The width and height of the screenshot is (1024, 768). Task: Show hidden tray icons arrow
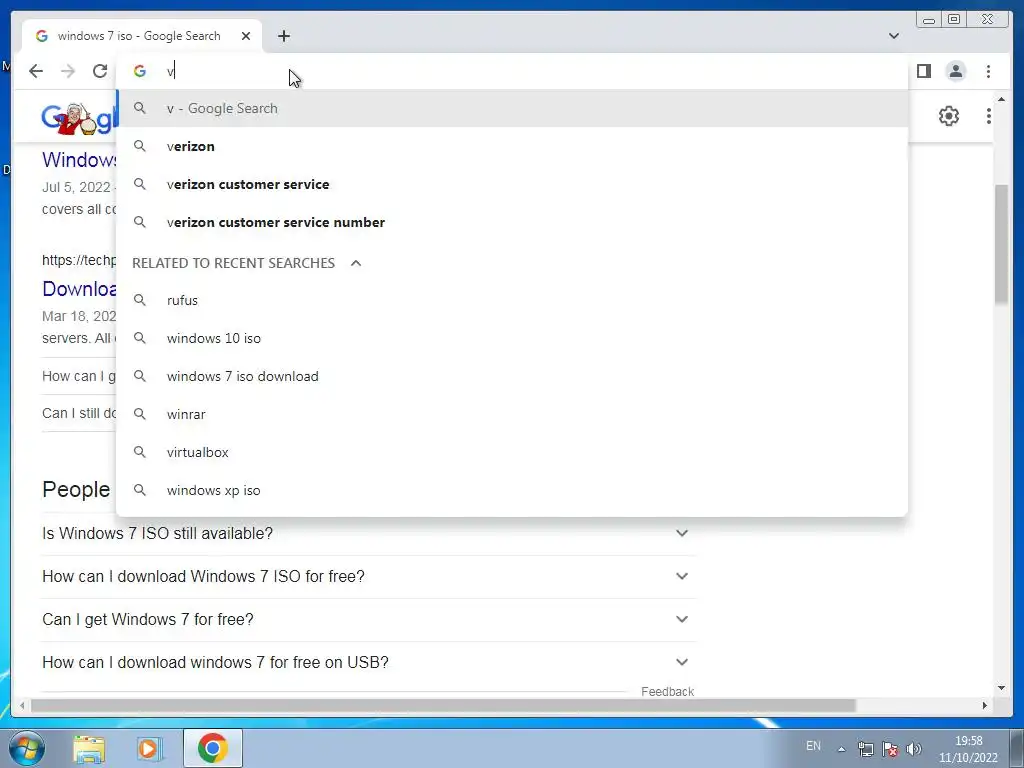[841, 749]
